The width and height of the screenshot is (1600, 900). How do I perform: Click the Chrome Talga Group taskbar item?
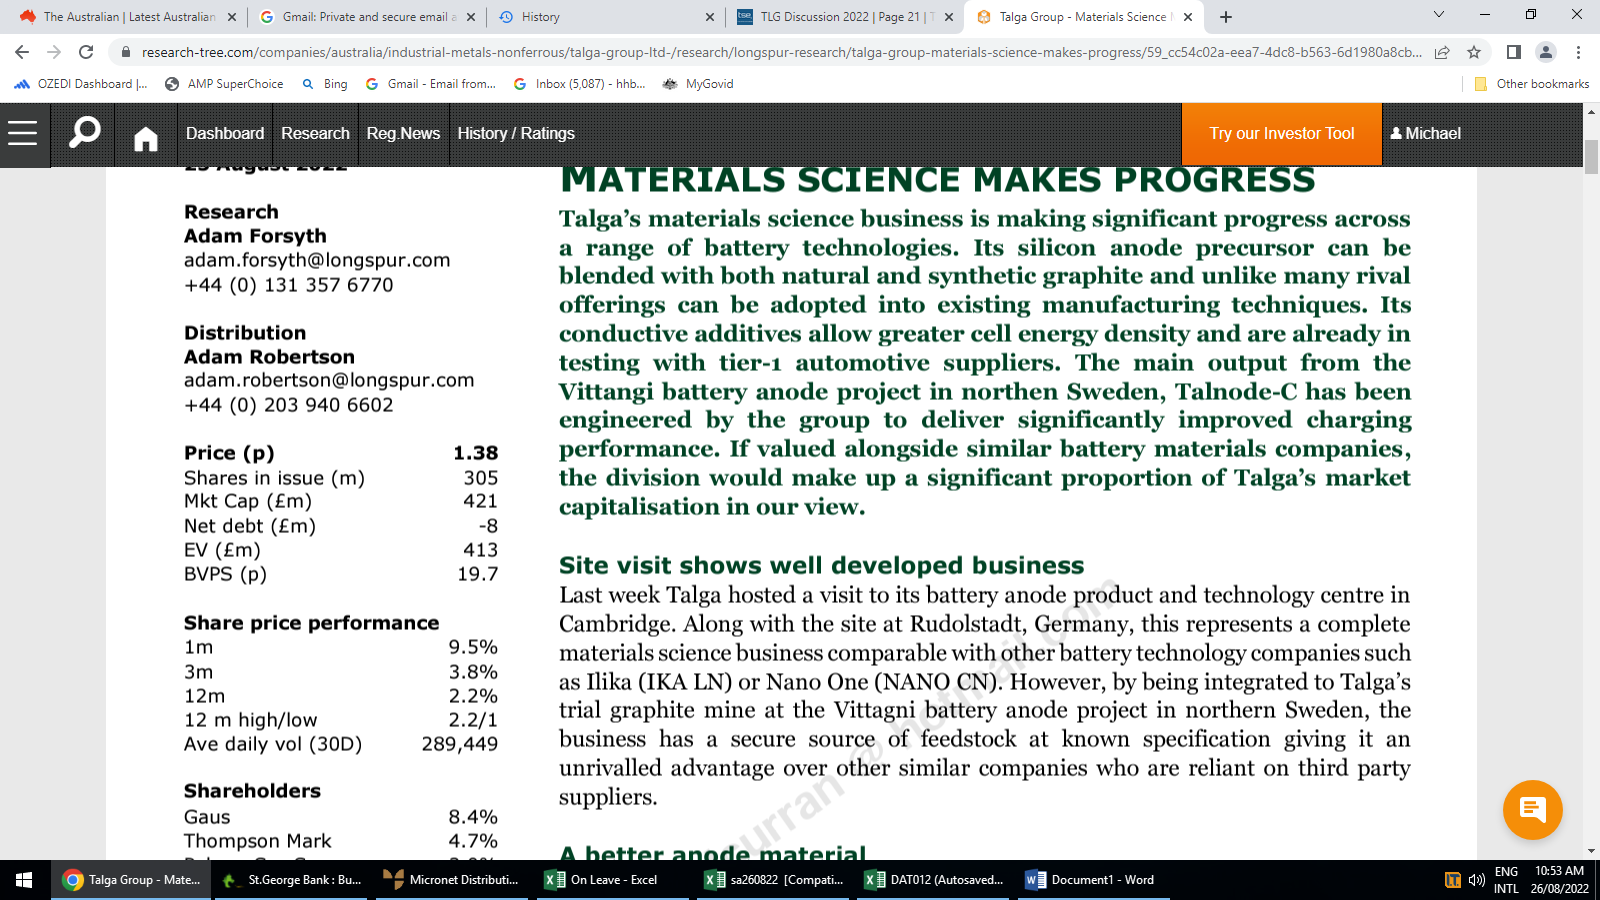click(132, 880)
